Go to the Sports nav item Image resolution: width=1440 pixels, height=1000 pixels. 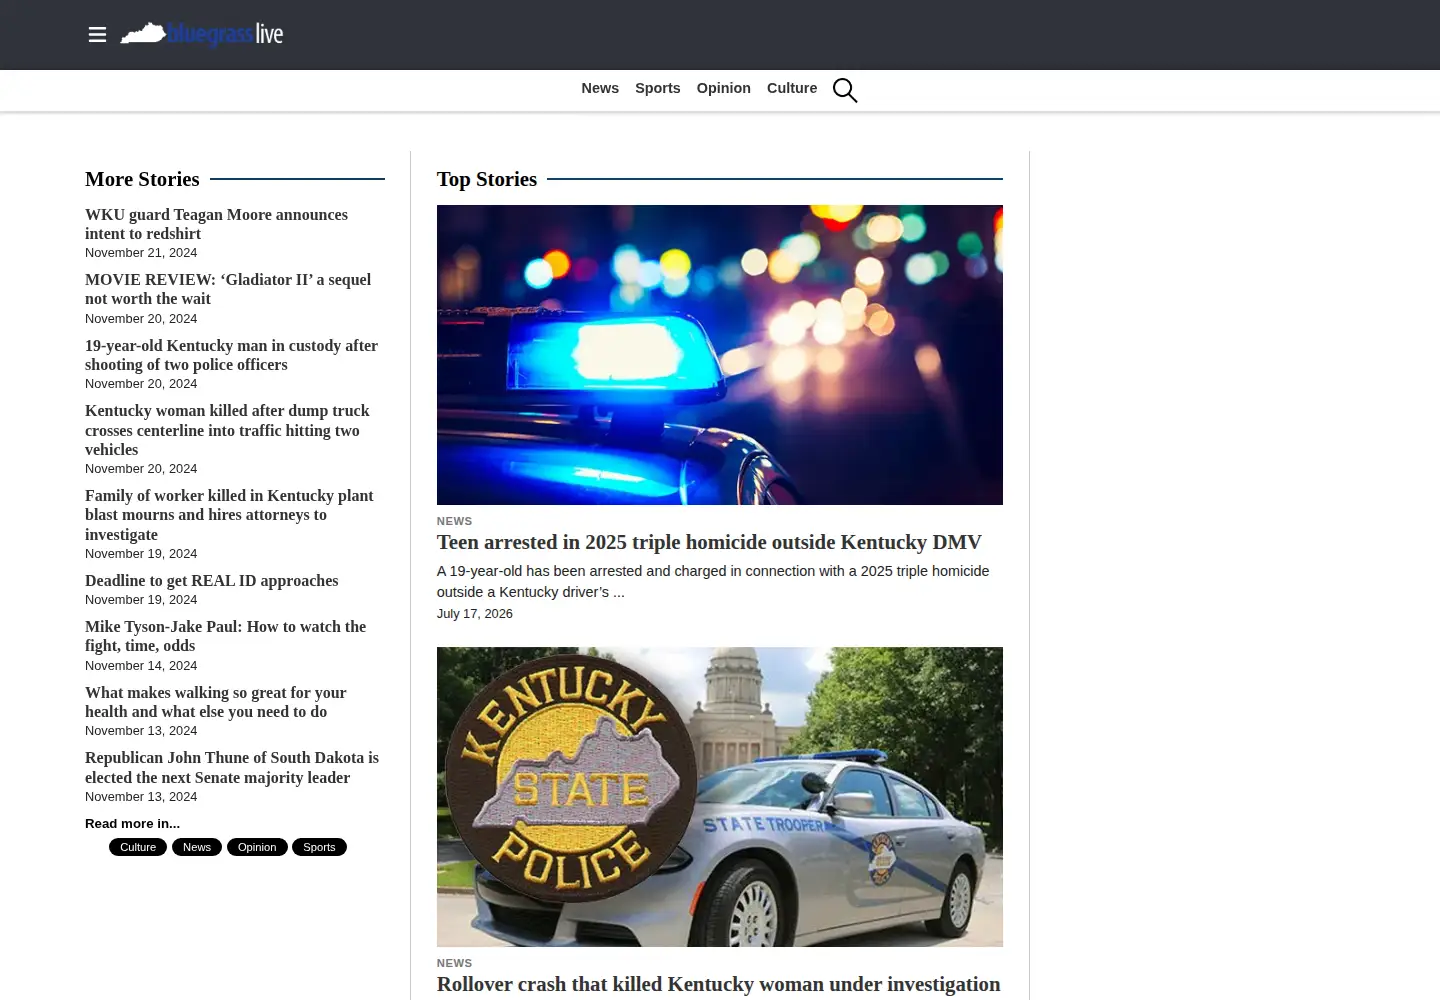pyautogui.click(x=658, y=88)
